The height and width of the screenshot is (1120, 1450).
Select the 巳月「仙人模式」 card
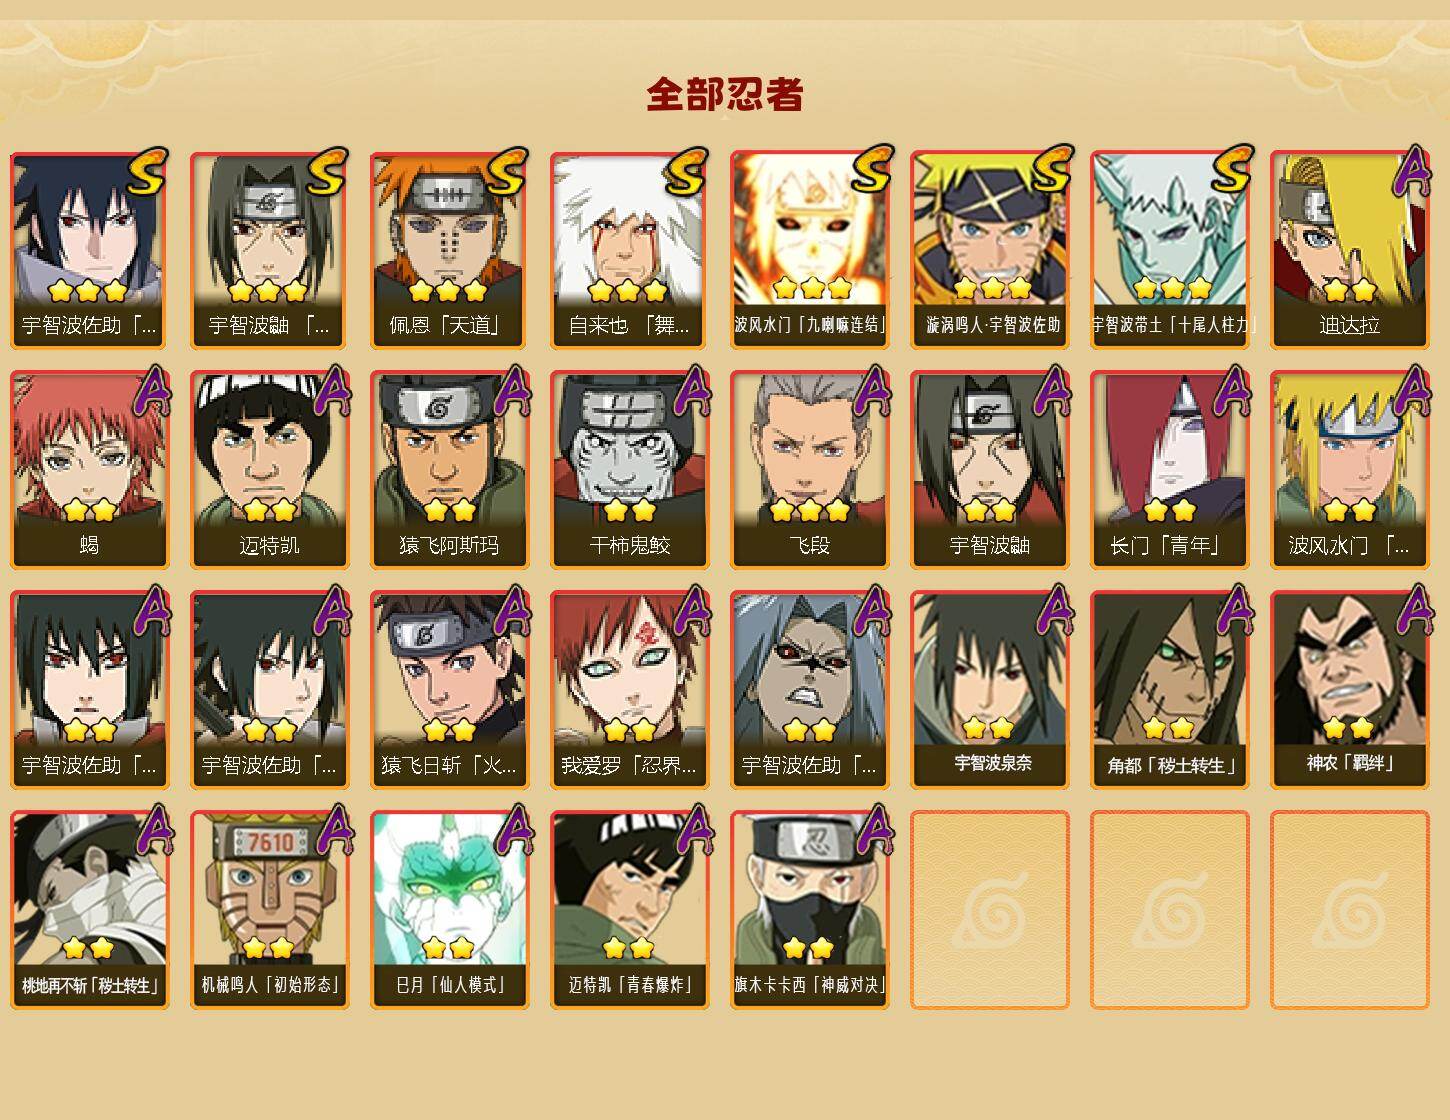449,910
